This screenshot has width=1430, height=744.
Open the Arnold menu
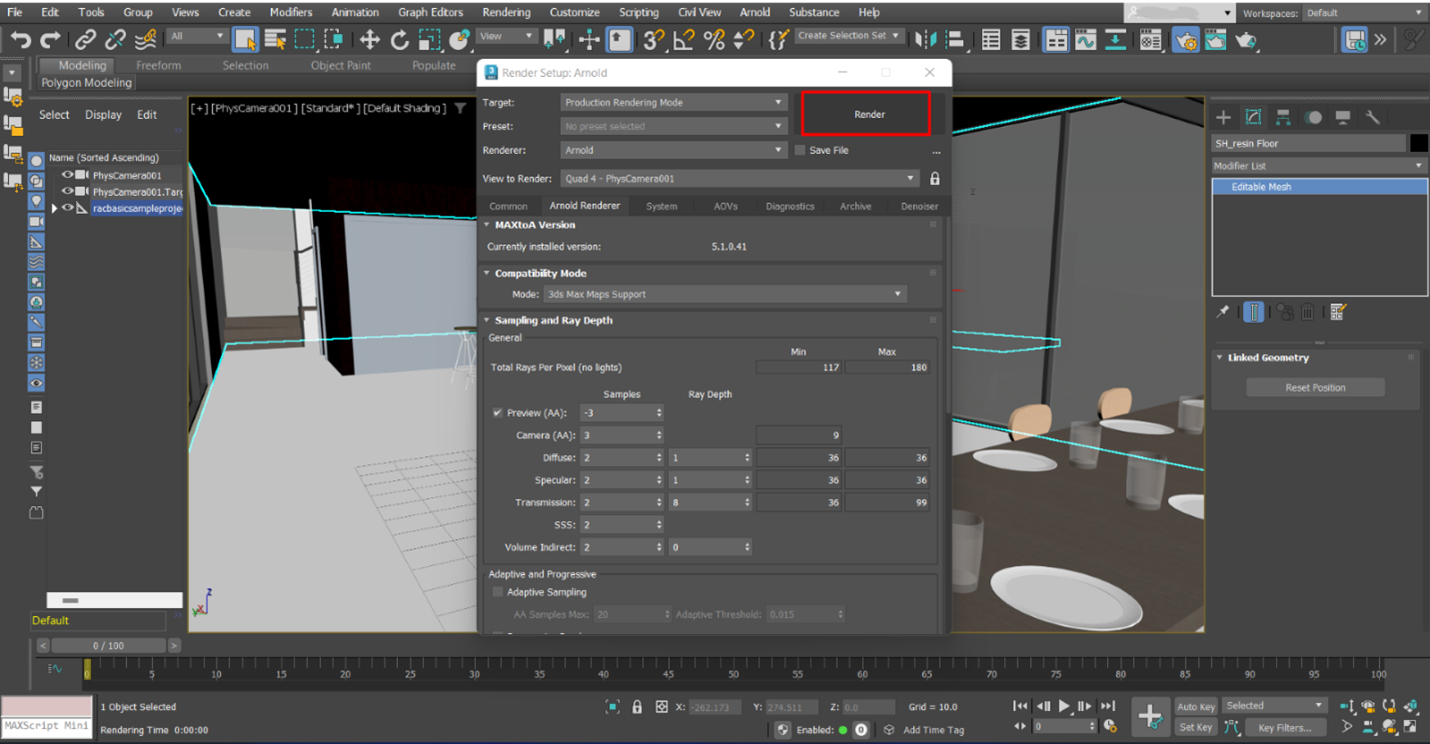click(x=755, y=12)
